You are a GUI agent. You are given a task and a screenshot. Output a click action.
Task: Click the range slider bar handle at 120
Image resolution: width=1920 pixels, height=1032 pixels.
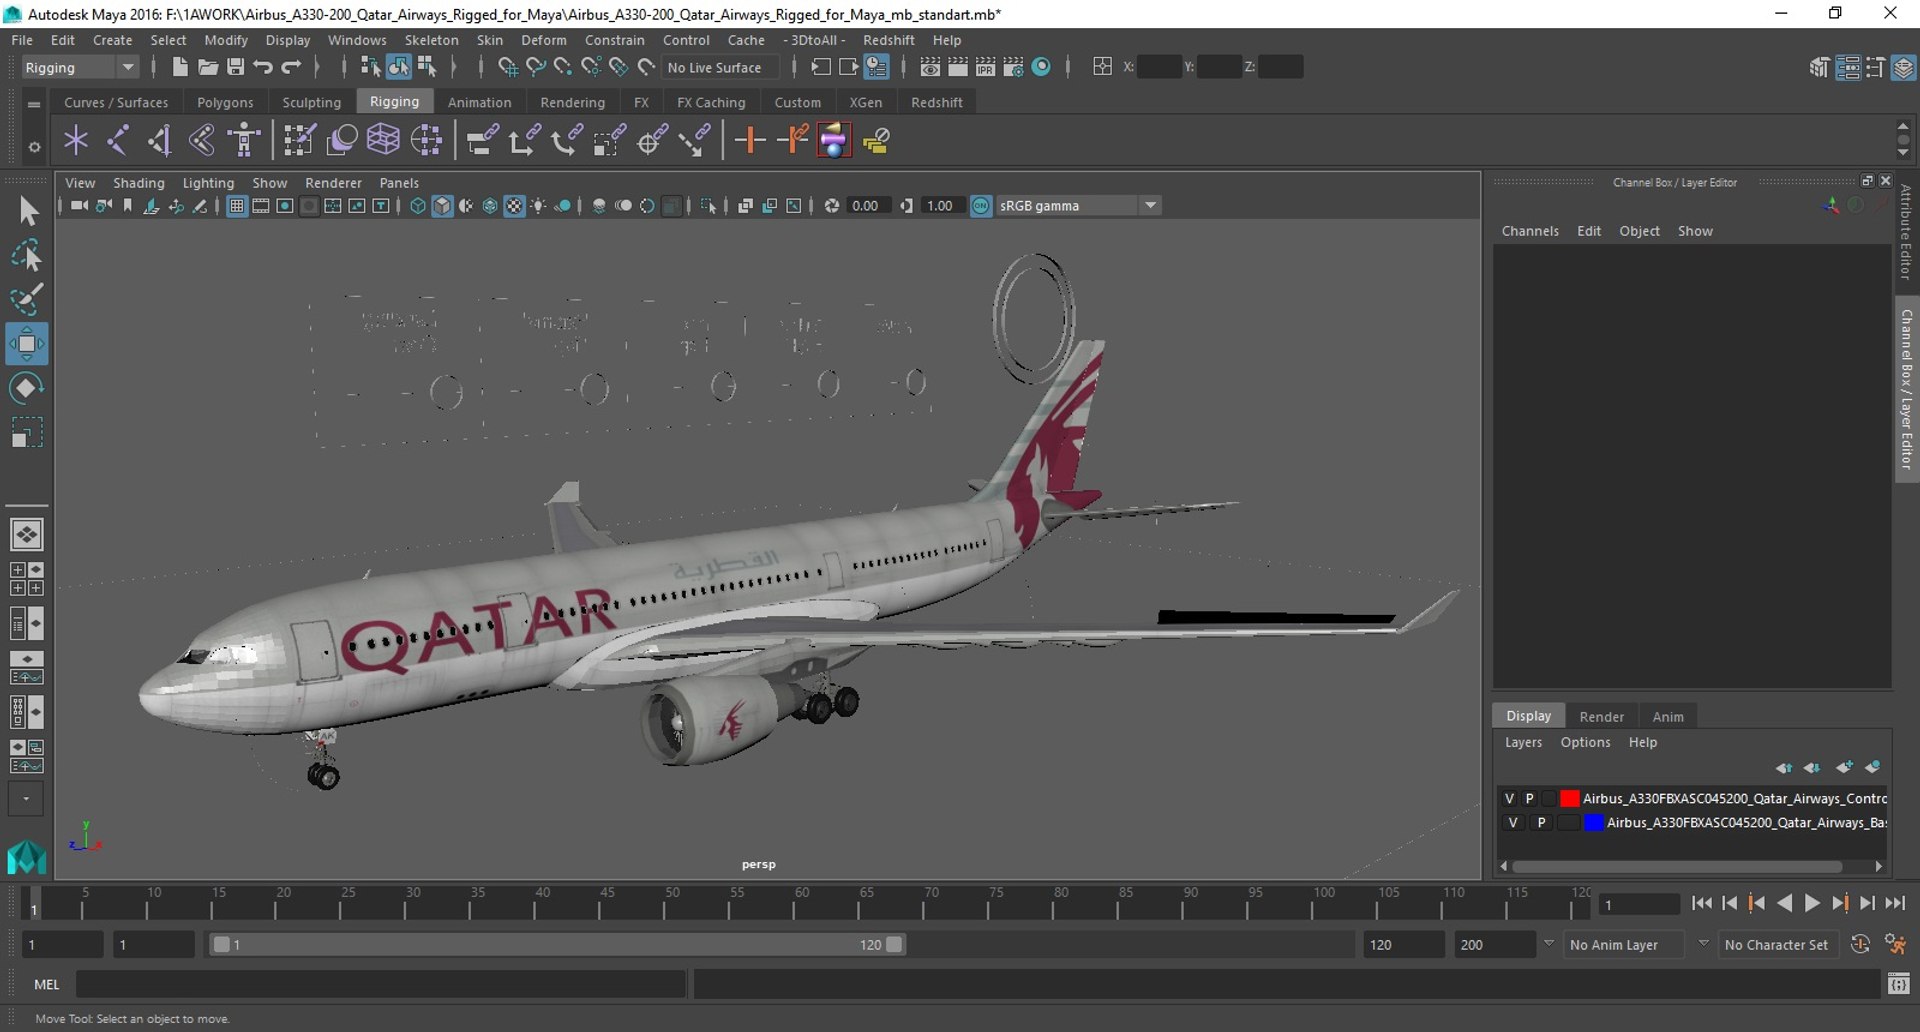point(894,944)
